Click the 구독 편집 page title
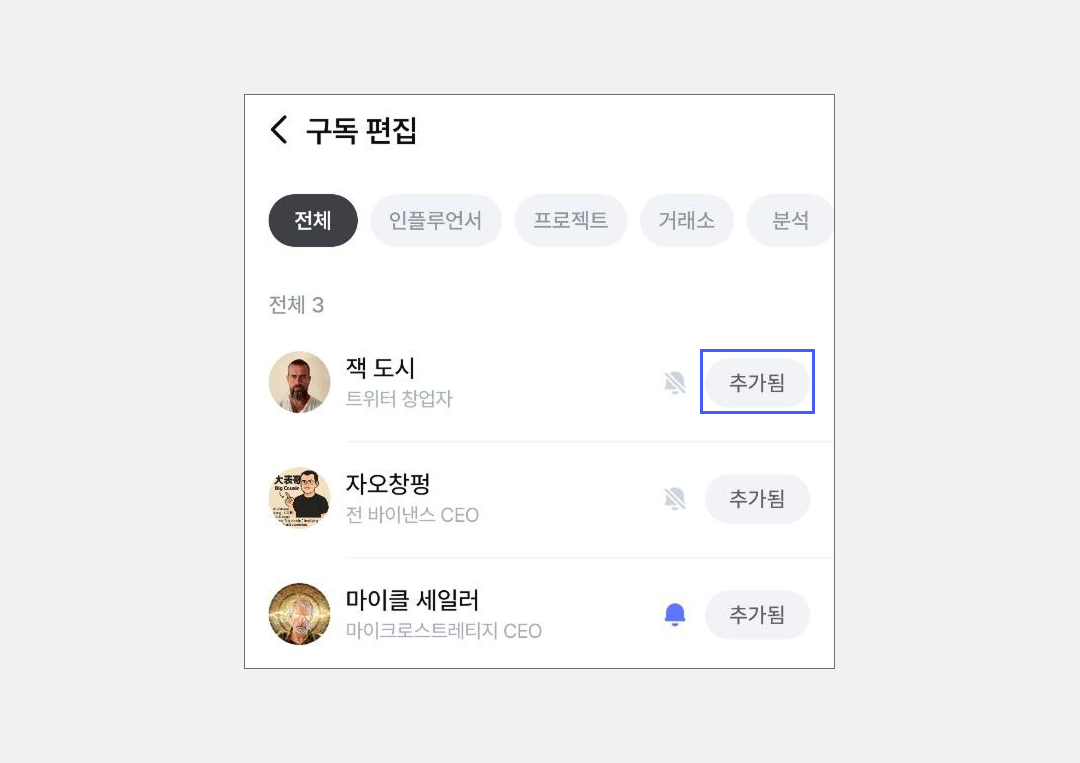 [361, 130]
